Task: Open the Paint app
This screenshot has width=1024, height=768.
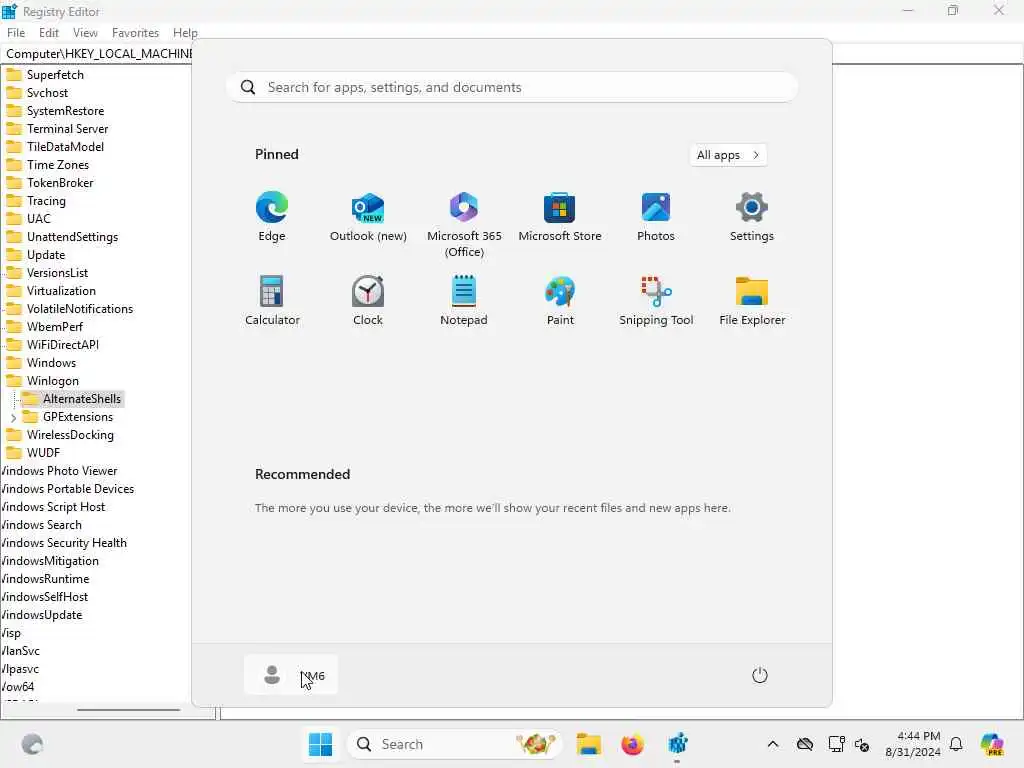Action: (x=560, y=300)
